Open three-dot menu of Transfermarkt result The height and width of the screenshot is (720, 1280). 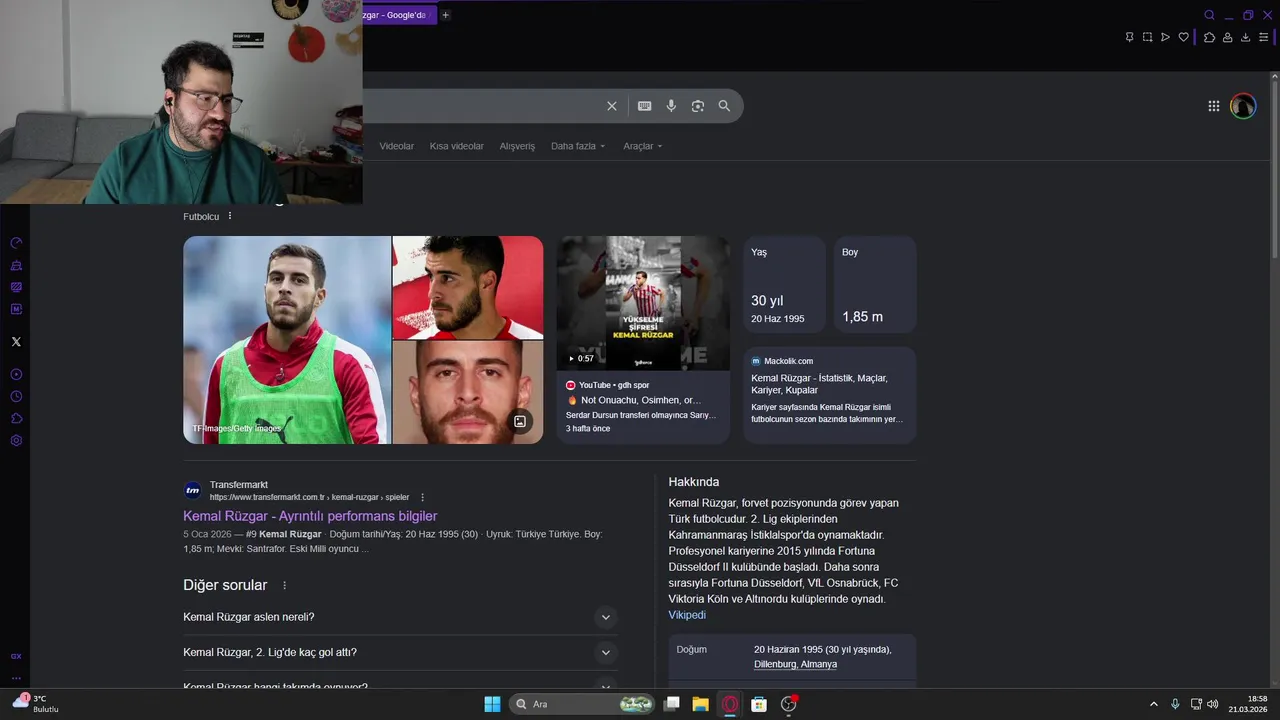(422, 497)
